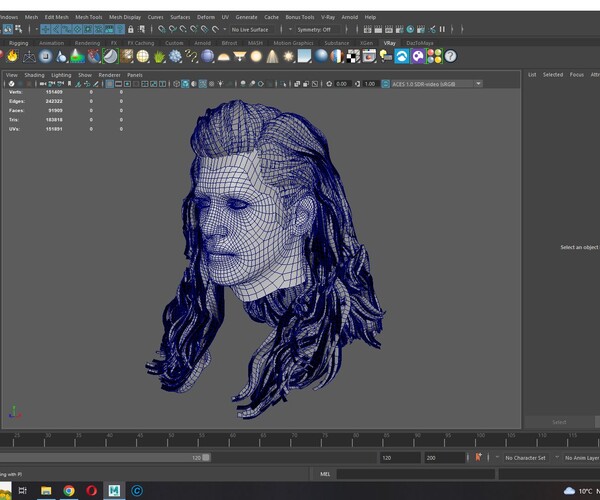Toggle the viewport film gate button
The height and width of the screenshot is (500, 600).
119,84
